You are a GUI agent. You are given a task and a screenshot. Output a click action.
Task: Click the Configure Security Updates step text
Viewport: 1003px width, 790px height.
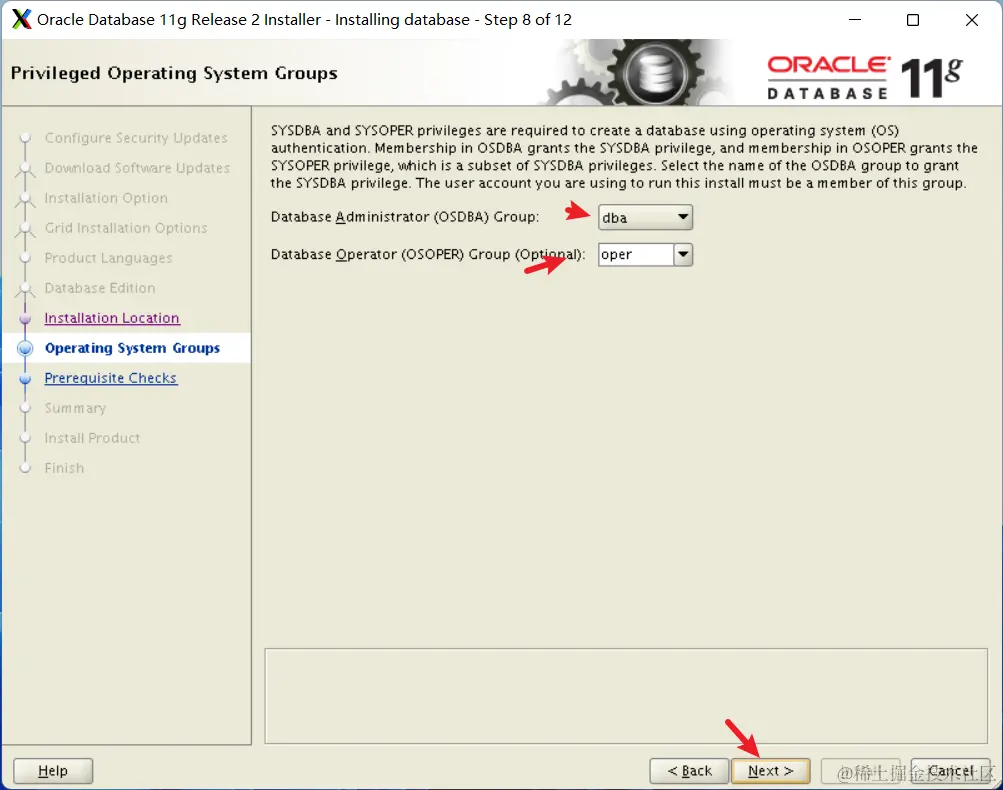point(136,138)
